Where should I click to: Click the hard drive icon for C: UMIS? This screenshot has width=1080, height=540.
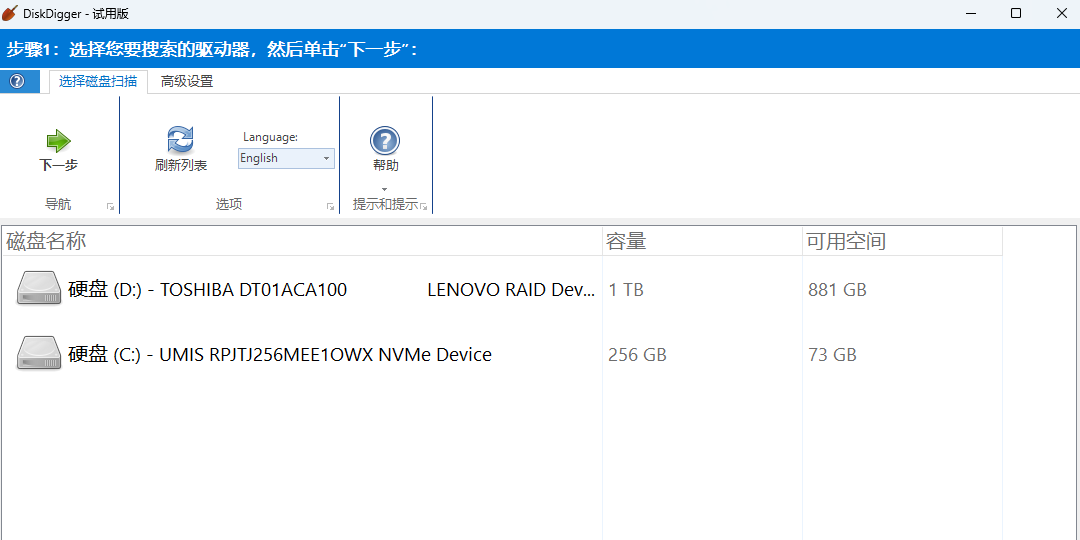coord(39,353)
